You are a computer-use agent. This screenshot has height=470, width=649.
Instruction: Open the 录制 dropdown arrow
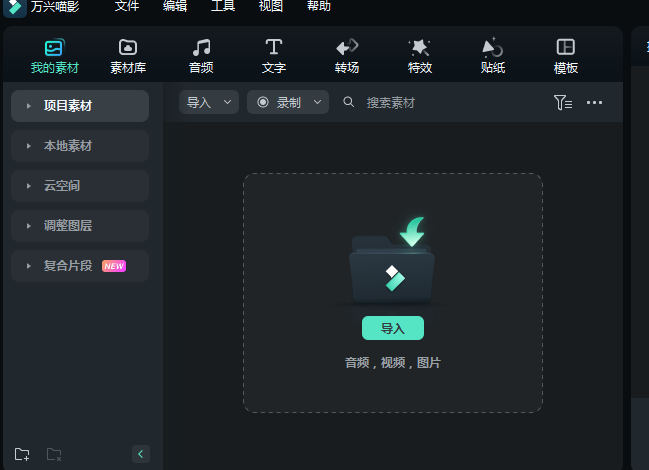317,102
